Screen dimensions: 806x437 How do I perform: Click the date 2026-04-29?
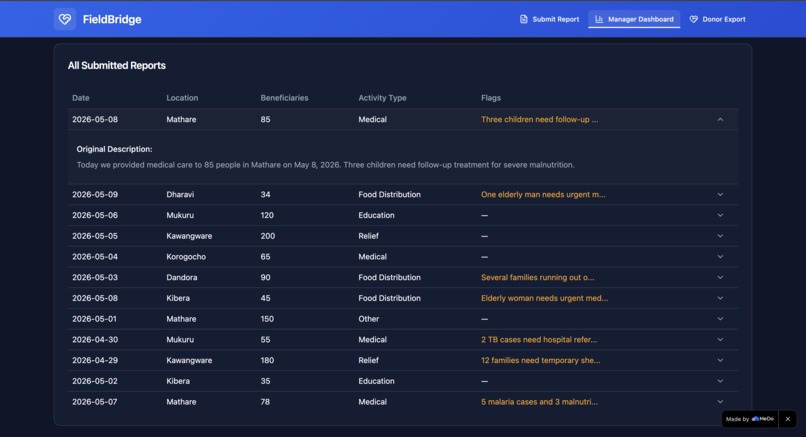tap(95, 360)
